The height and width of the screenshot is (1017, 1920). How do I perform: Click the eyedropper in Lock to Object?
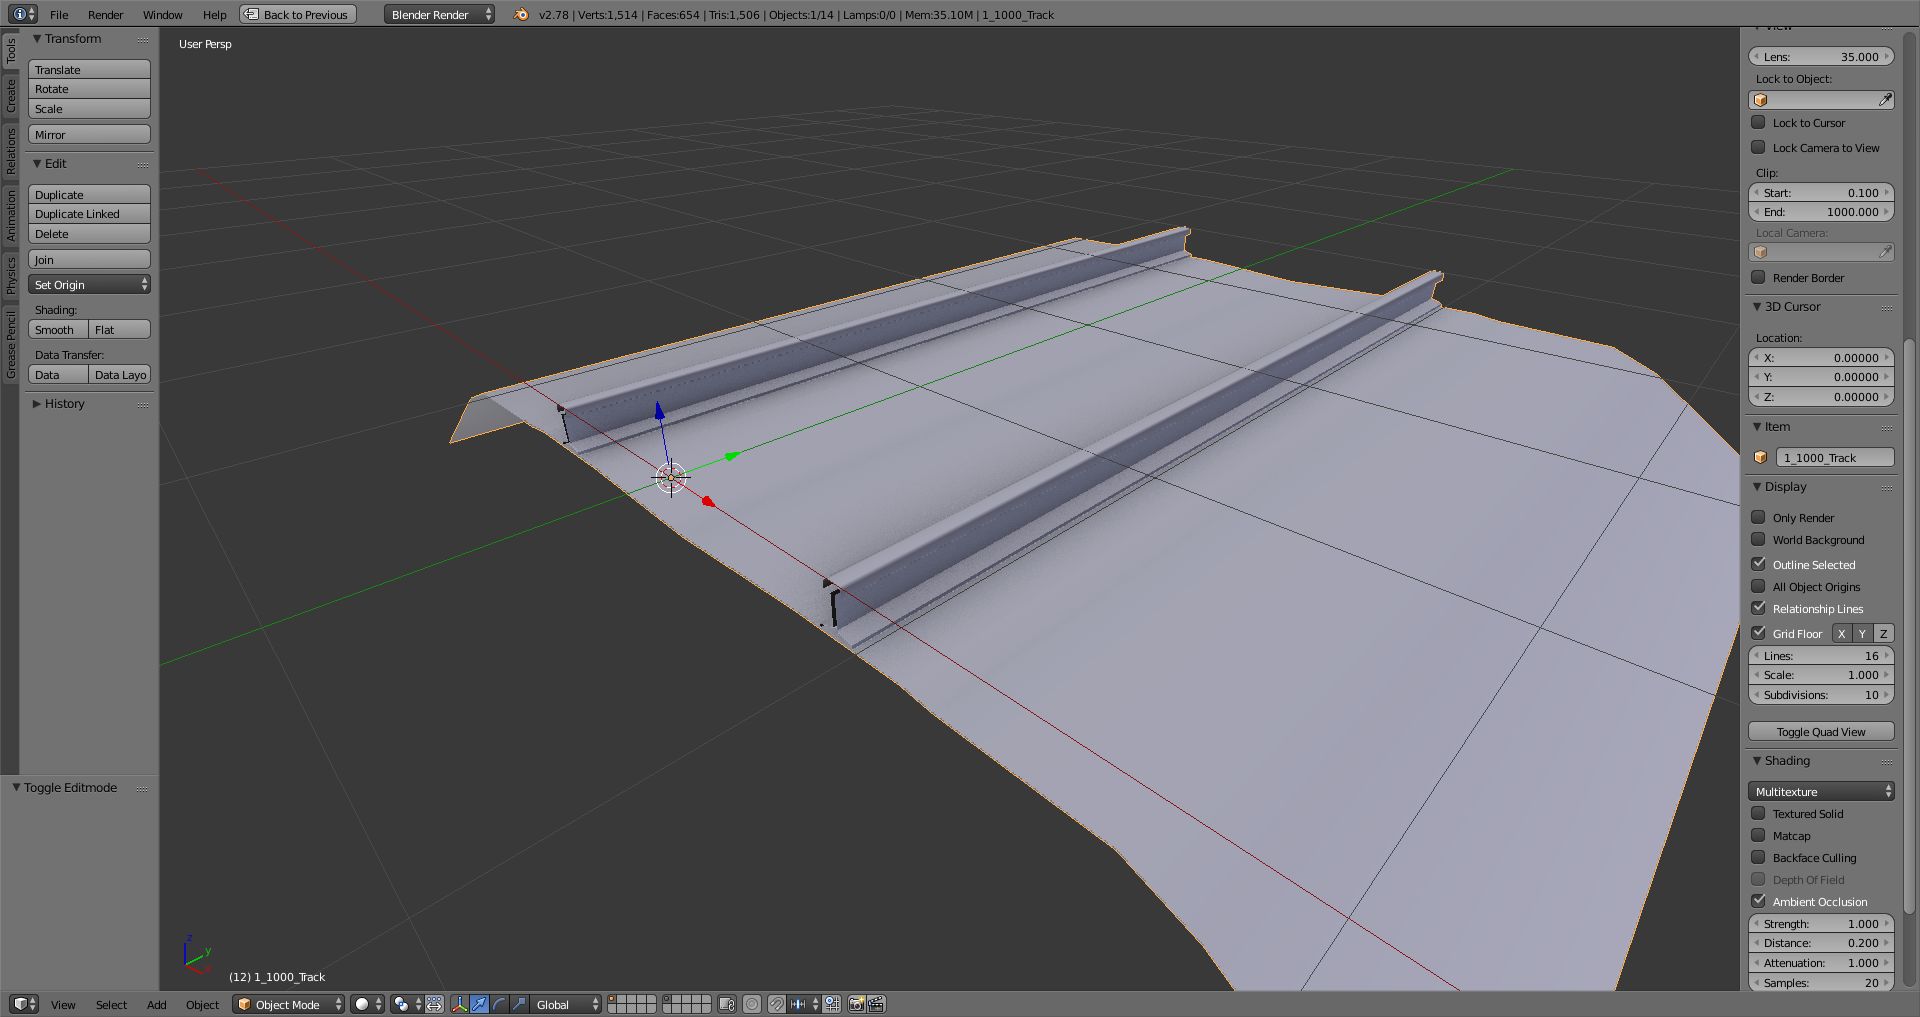click(x=1885, y=100)
